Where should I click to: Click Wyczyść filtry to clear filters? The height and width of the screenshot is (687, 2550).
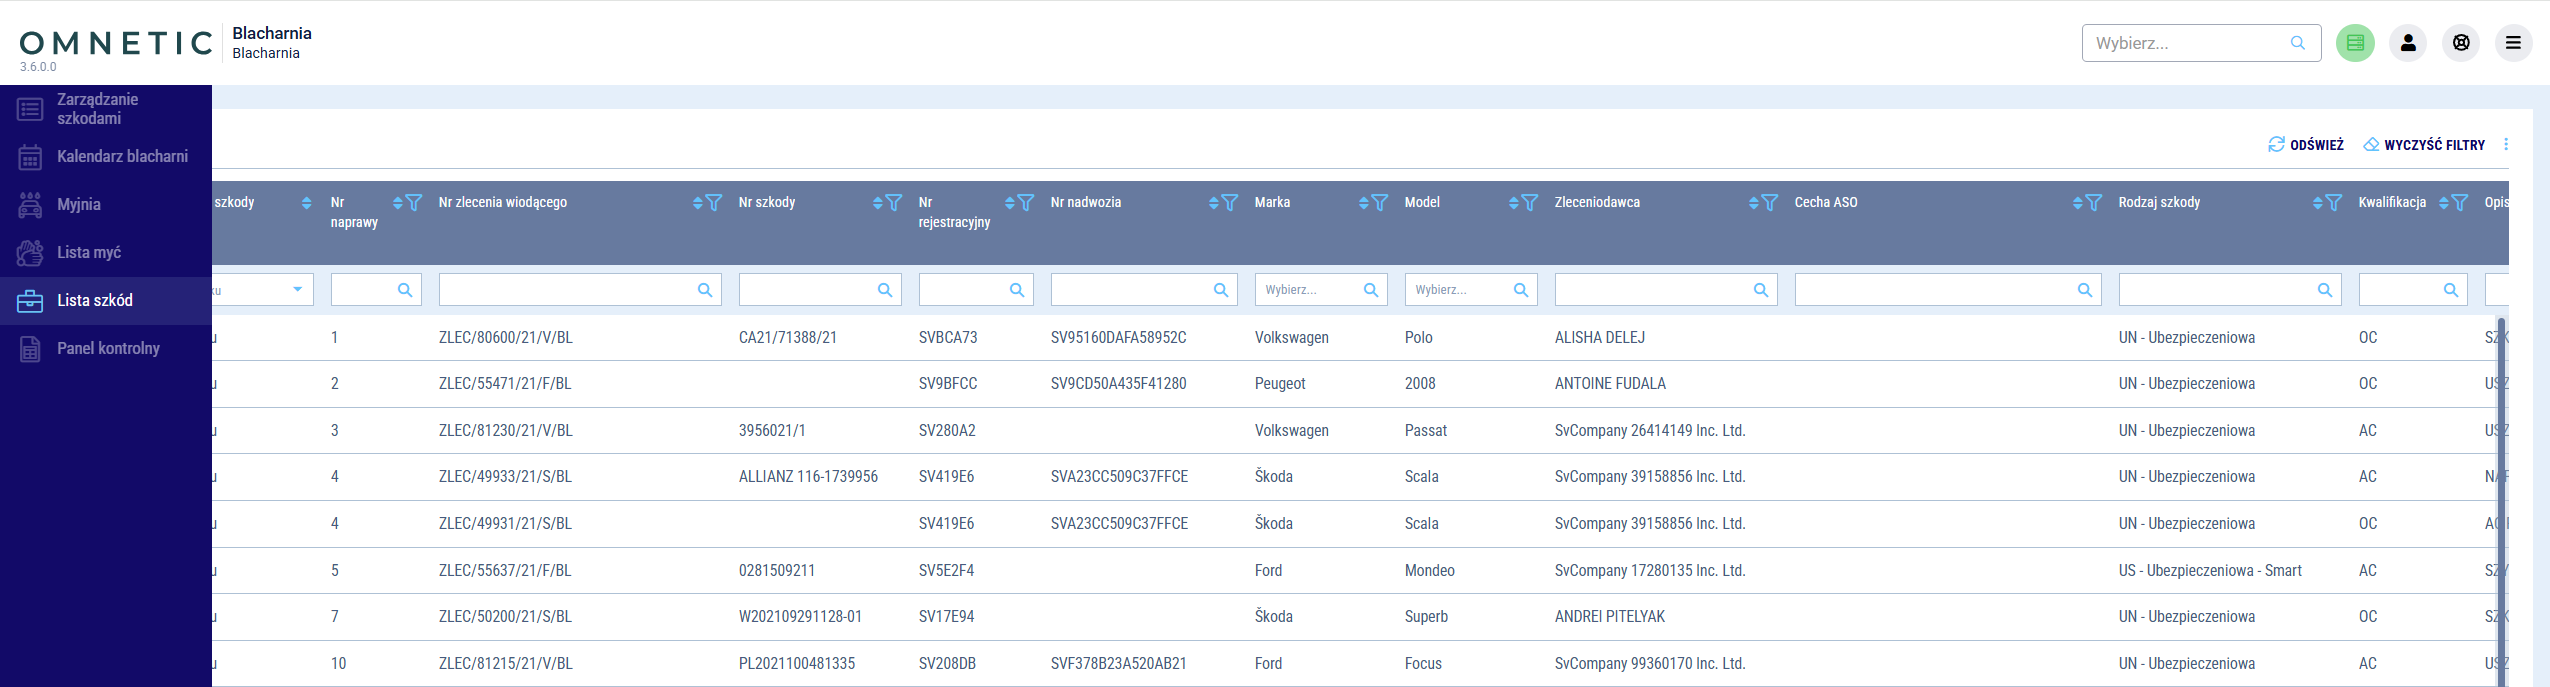pos(2424,145)
